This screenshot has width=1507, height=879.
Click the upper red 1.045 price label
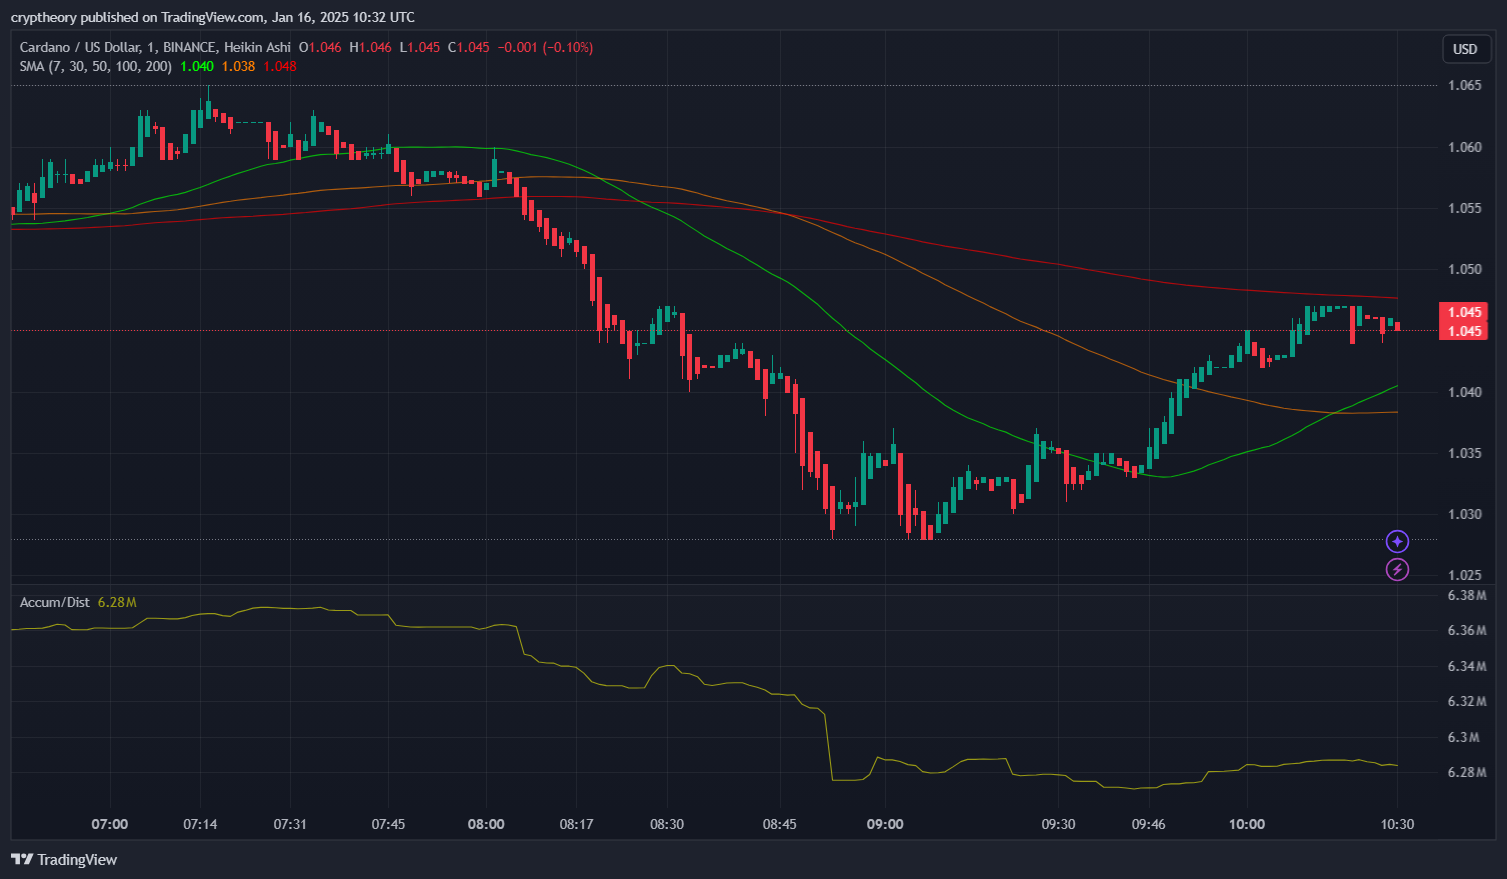pyautogui.click(x=1464, y=312)
